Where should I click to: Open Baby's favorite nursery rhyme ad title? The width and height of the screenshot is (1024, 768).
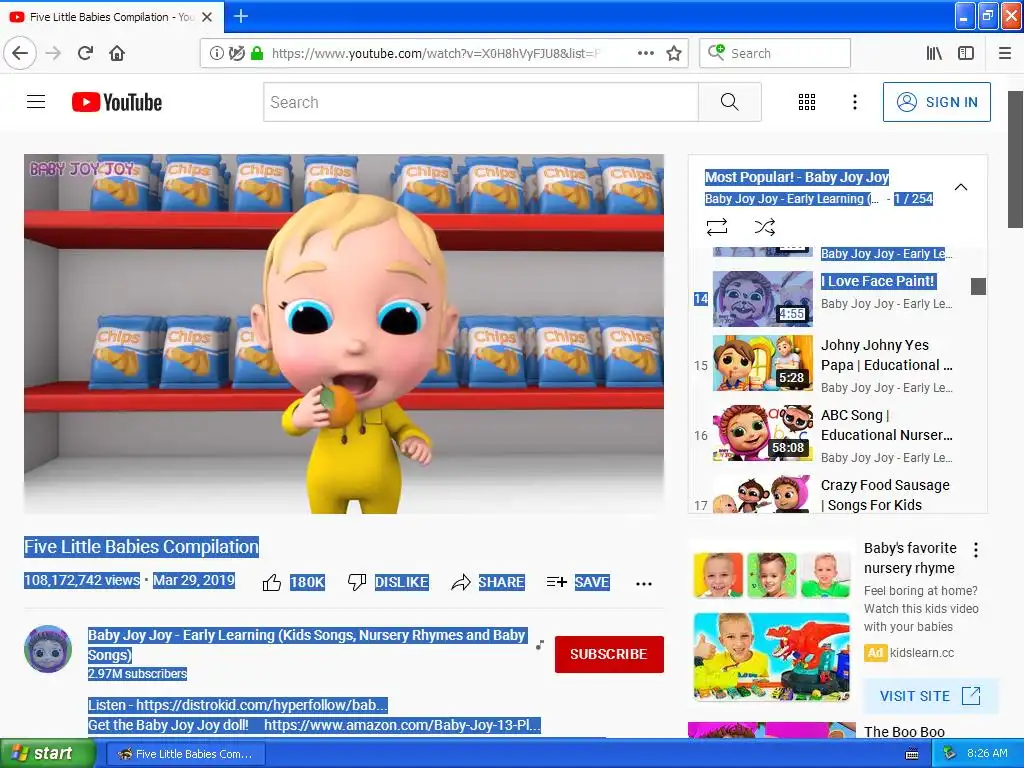coord(910,558)
